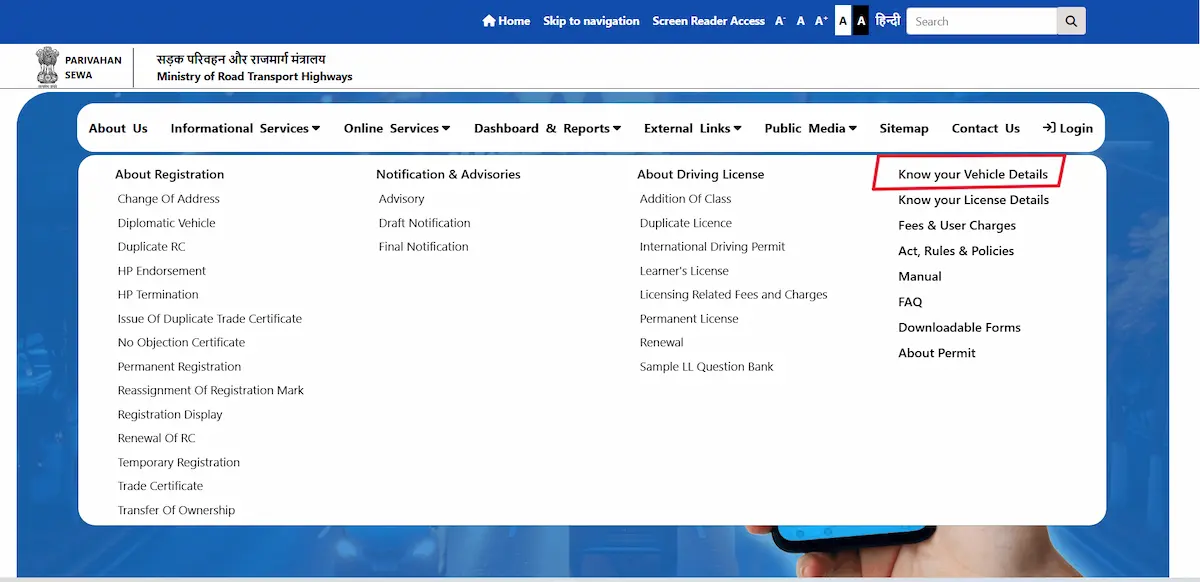Screen dimensions: 1200x582
Task: Expand the External Links dropdown
Action: click(692, 128)
